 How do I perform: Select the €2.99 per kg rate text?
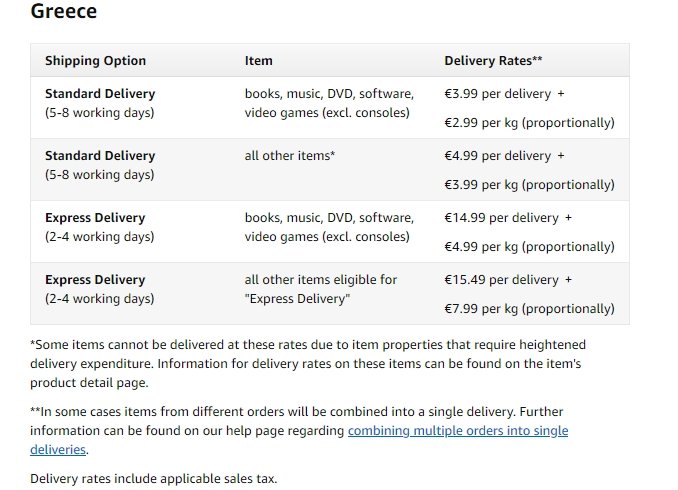click(529, 123)
